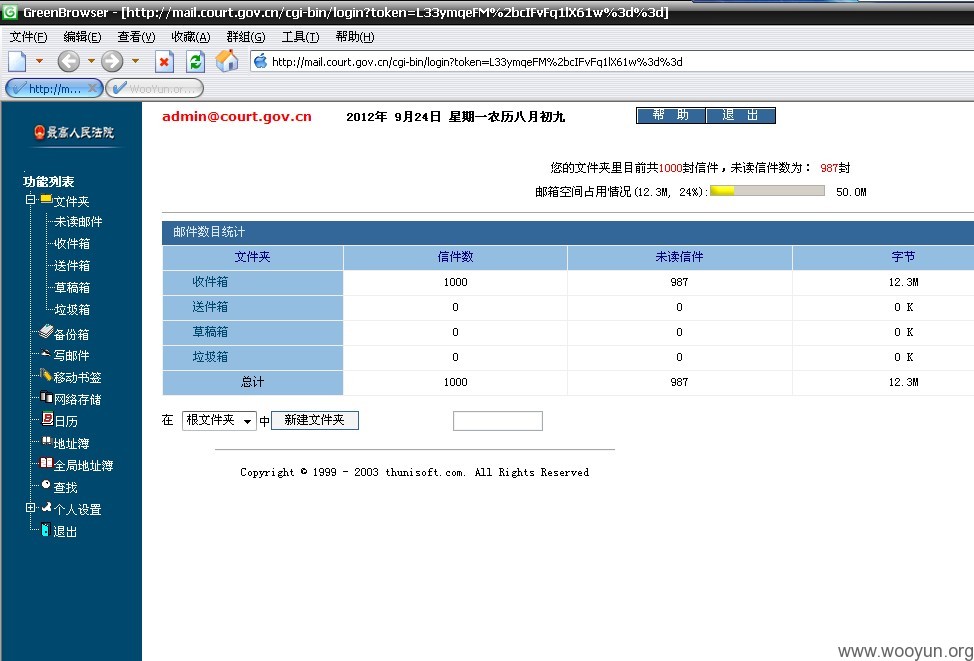
Task: Open 草稿箱 in the statistics table
Action: [x=210, y=332]
